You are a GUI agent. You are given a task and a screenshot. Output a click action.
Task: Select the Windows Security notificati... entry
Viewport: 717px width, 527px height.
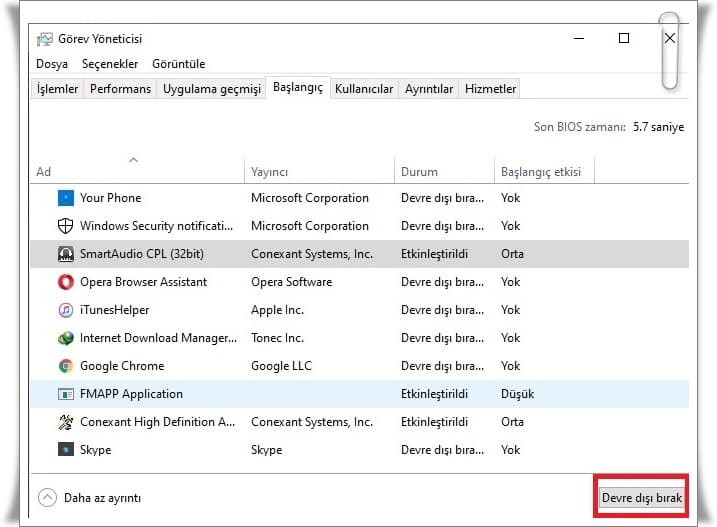156,226
